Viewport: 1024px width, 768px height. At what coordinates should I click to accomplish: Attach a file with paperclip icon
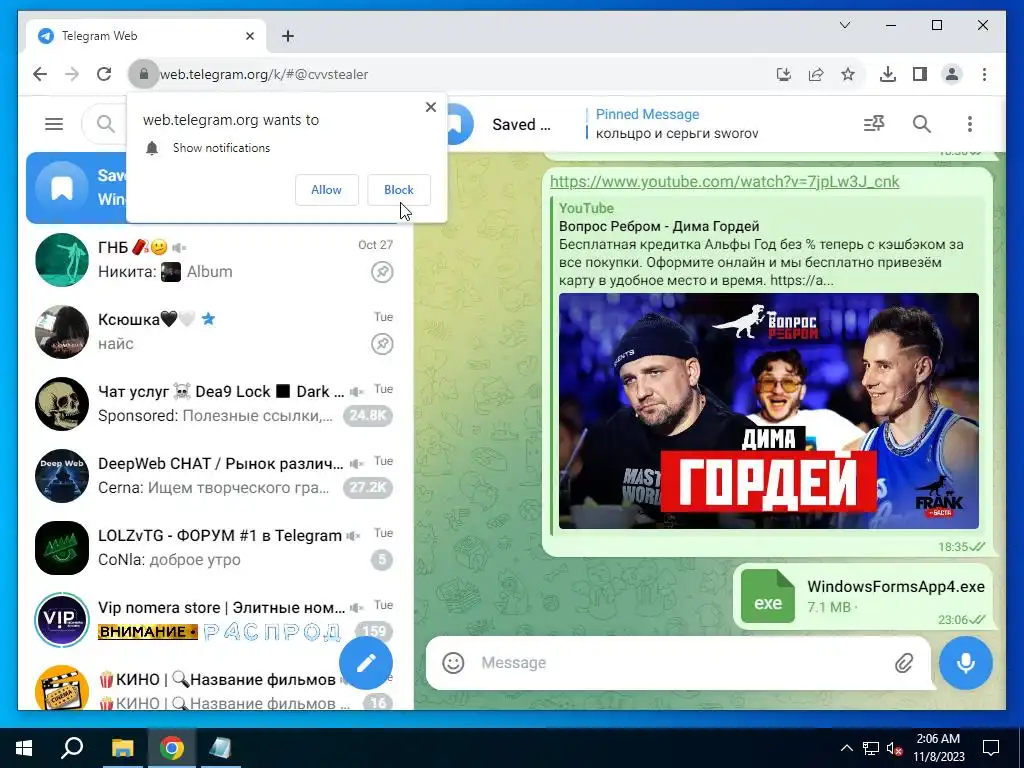(x=904, y=664)
